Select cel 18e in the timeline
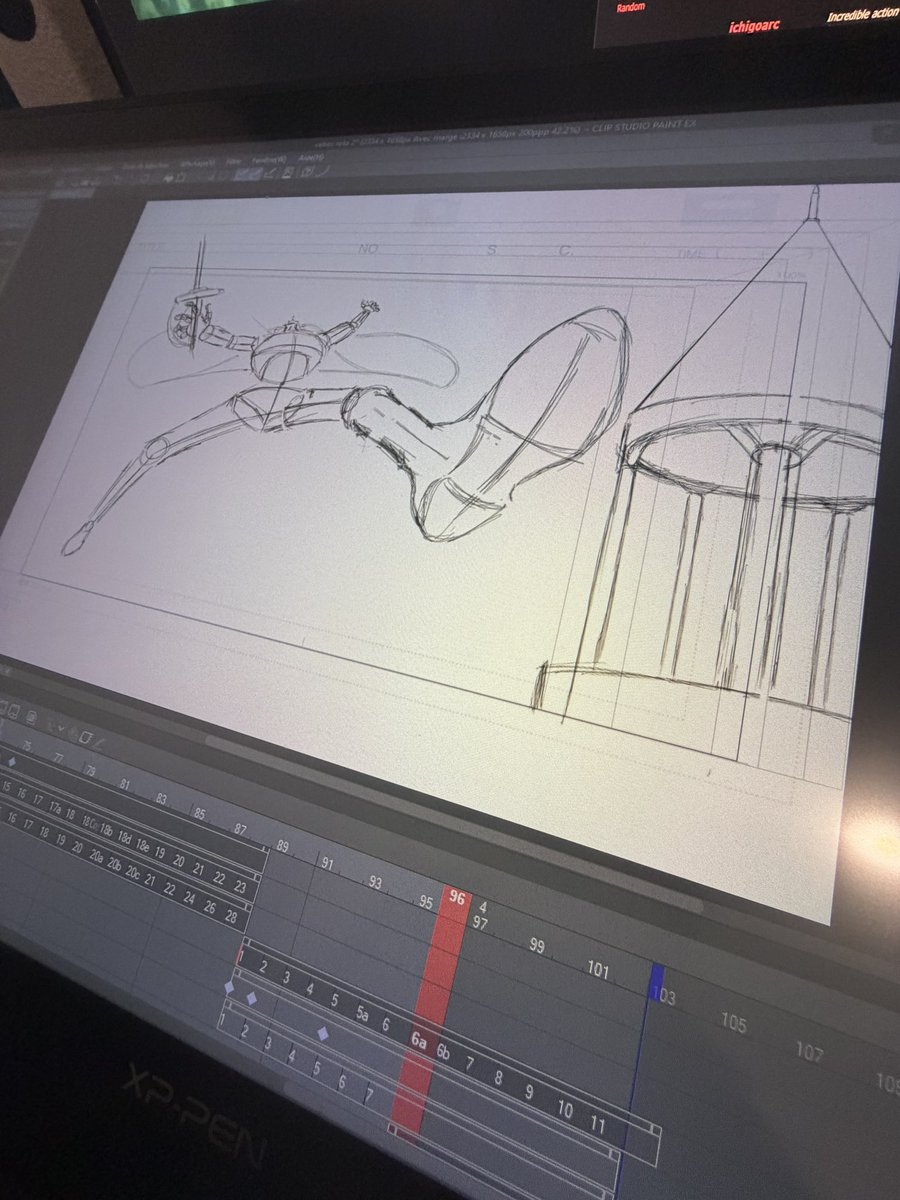Viewport: 900px width, 1200px height. coord(145,846)
